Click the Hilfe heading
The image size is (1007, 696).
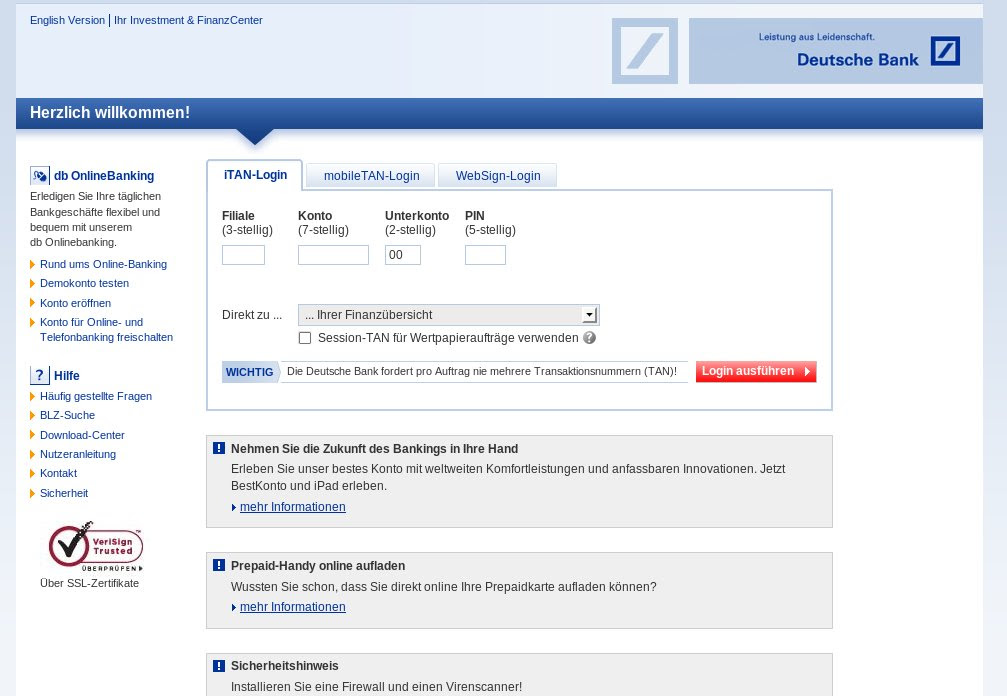(67, 376)
